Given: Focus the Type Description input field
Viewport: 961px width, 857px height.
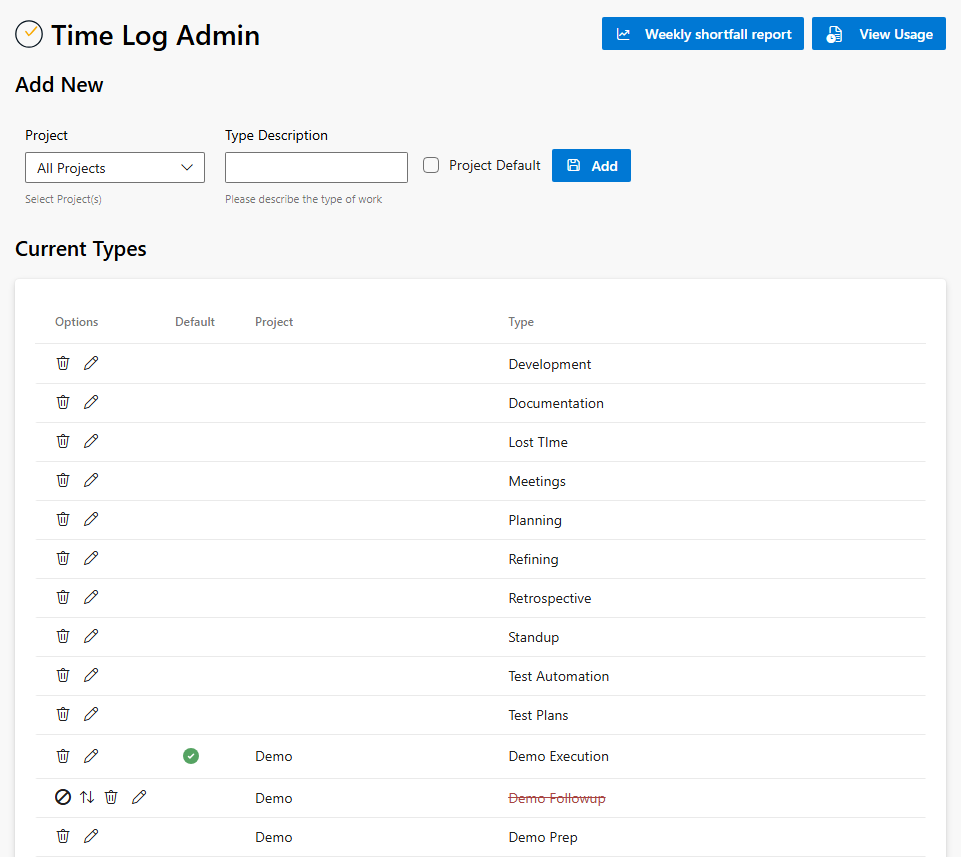Looking at the screenshot, I should 316,167.
